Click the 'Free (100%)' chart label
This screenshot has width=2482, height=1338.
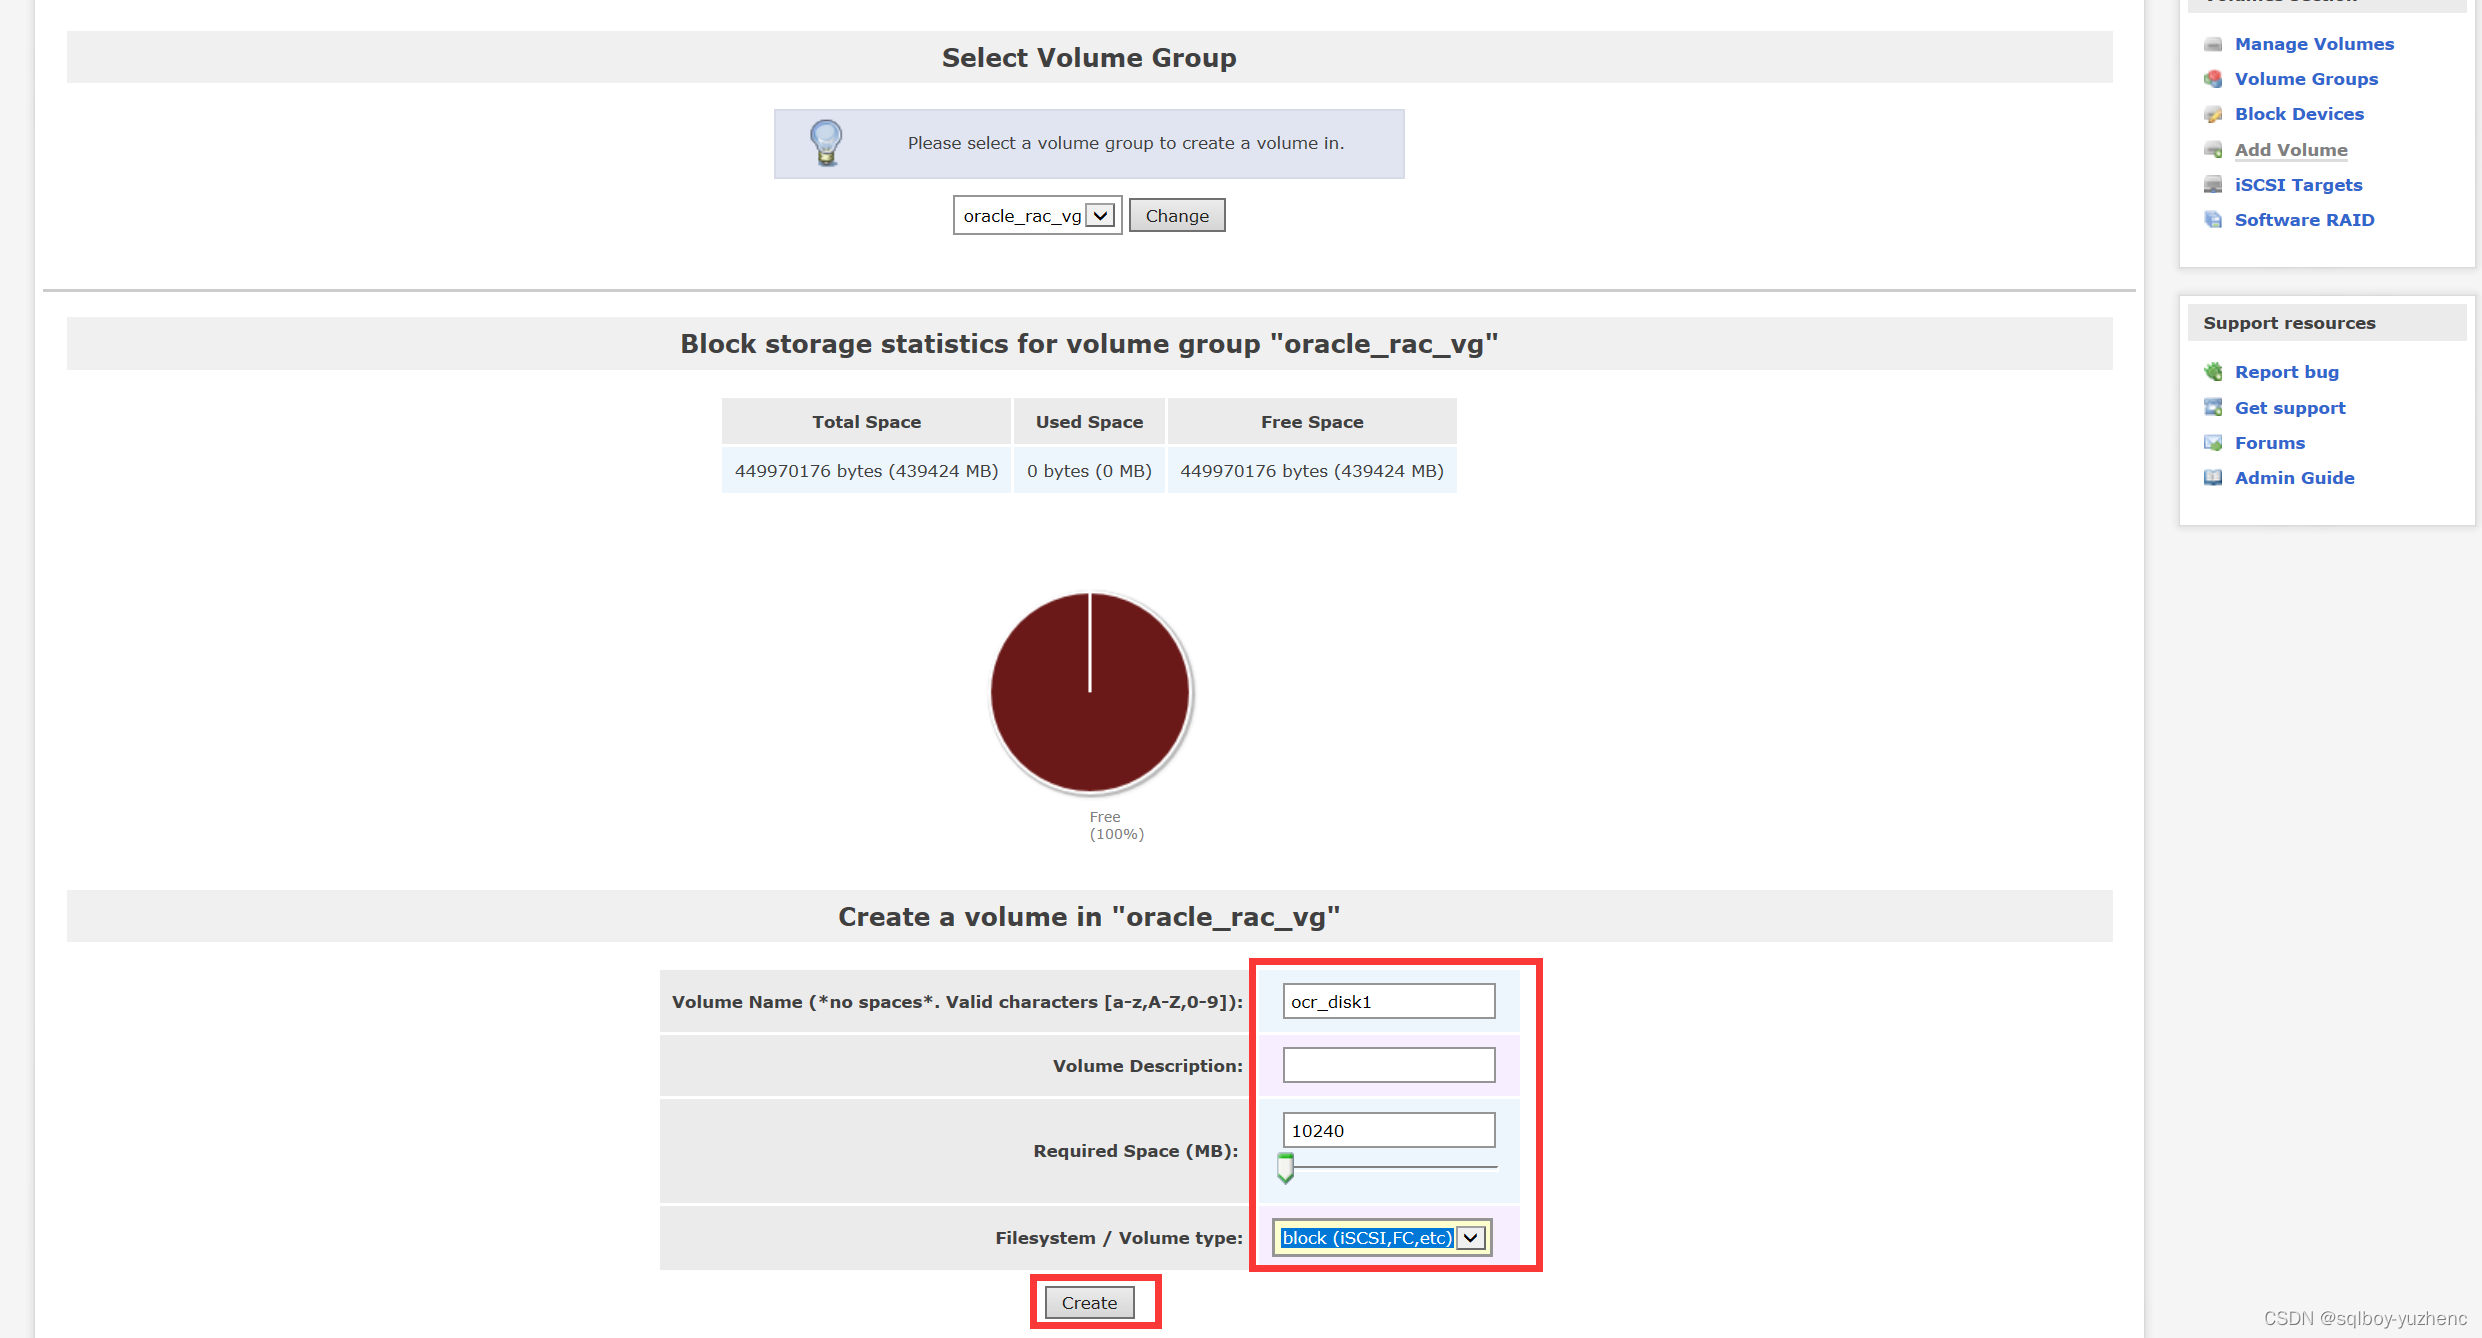point(1116,826)
